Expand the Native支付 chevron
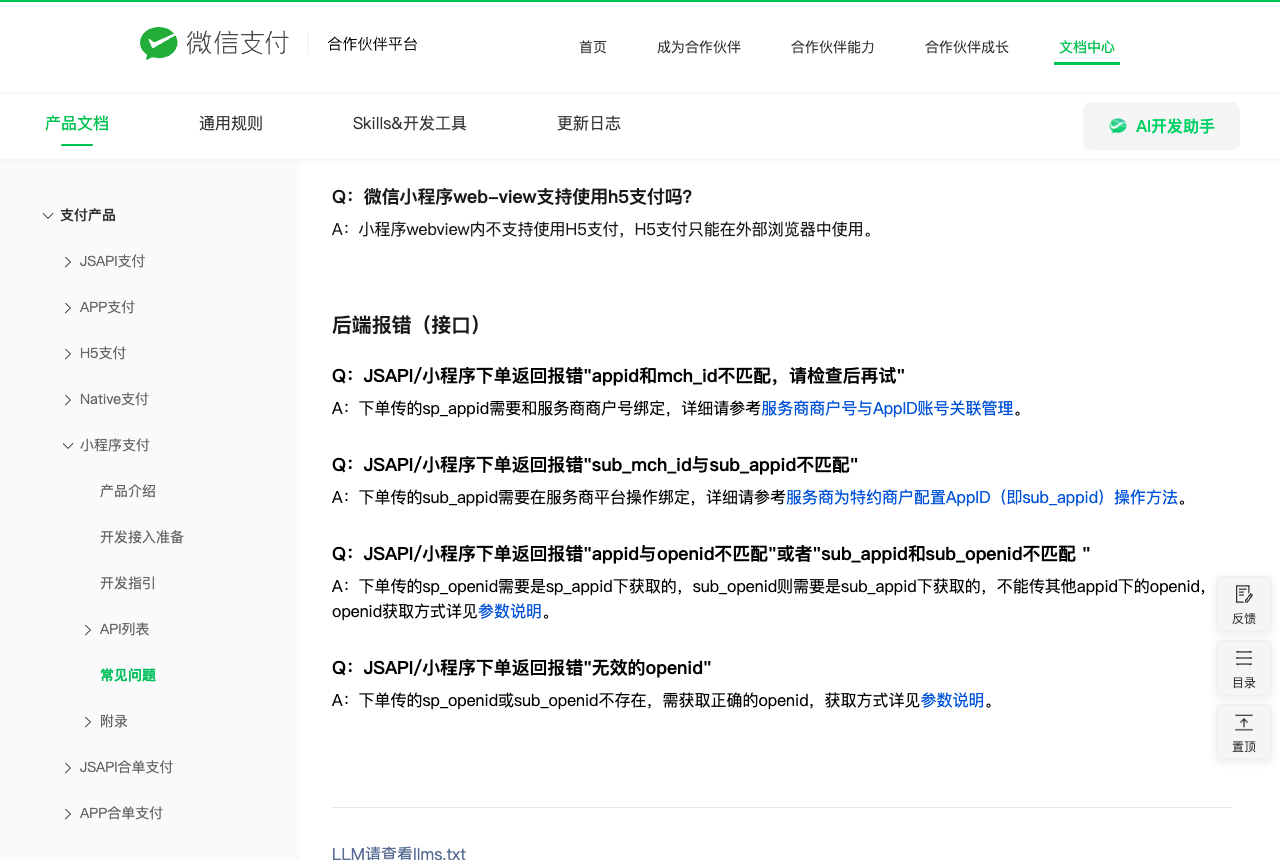 pos(68,400)
